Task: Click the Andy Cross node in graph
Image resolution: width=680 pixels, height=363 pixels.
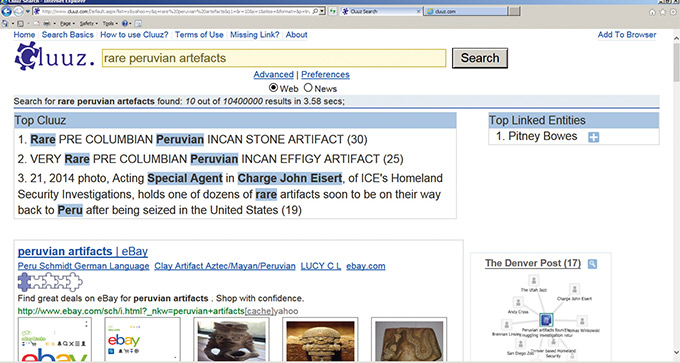Action: click(x=518, y=302)
